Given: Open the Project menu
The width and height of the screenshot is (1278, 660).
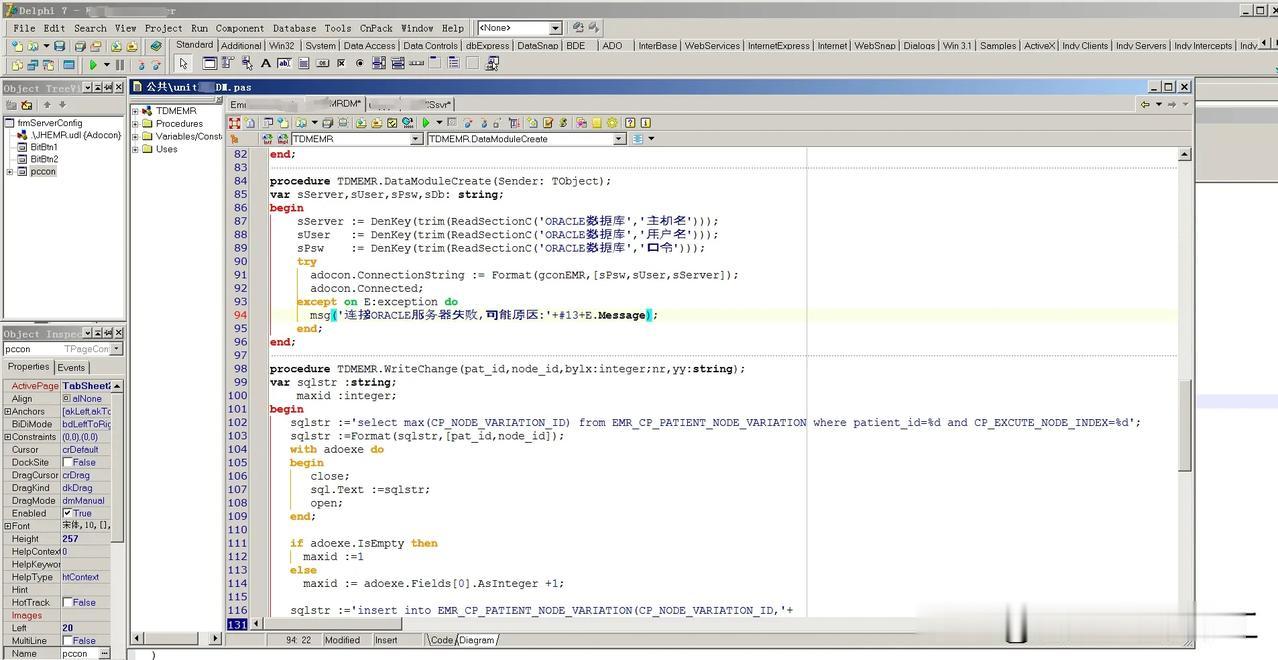Looking at the screenshot, I should (x=163, y=28).
